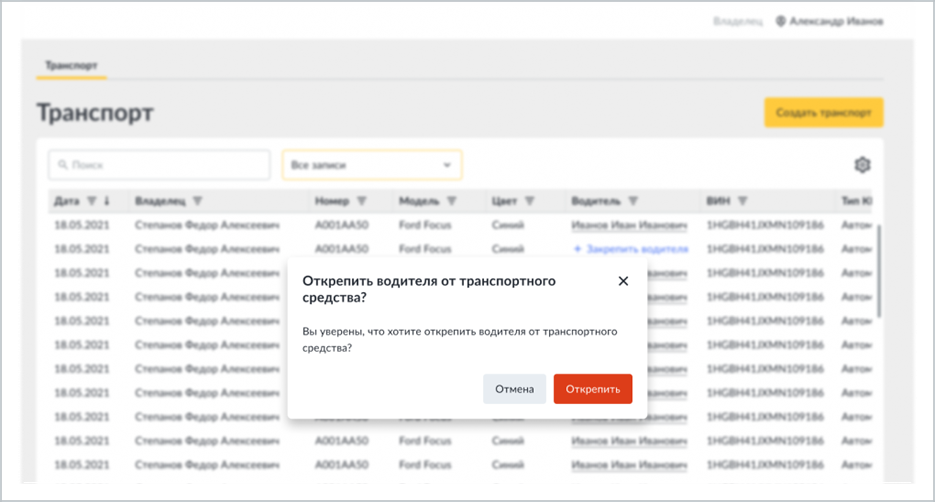Screen dimensions: 935x502
Task: Click the filter icon next to ВИН
Action: coord(742,201)
